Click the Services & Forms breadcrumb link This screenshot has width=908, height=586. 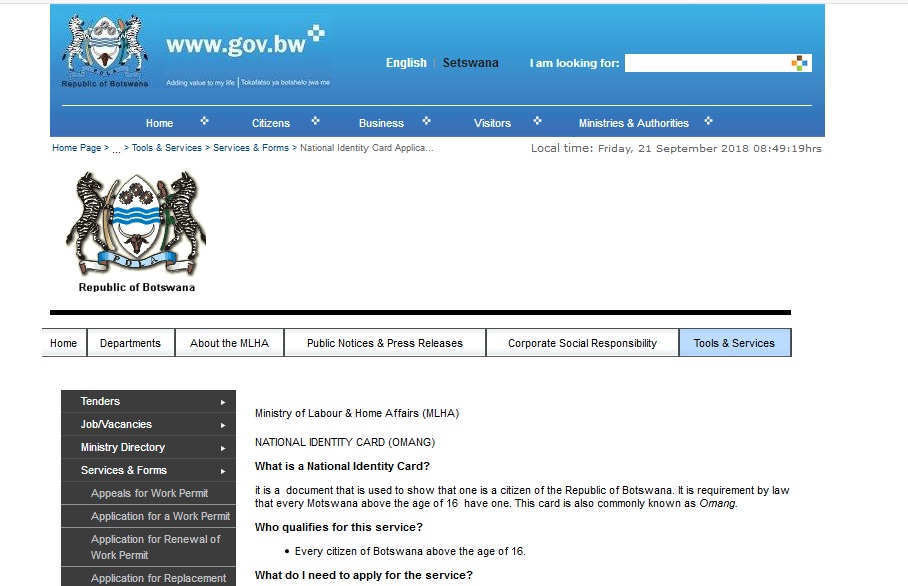250,148
